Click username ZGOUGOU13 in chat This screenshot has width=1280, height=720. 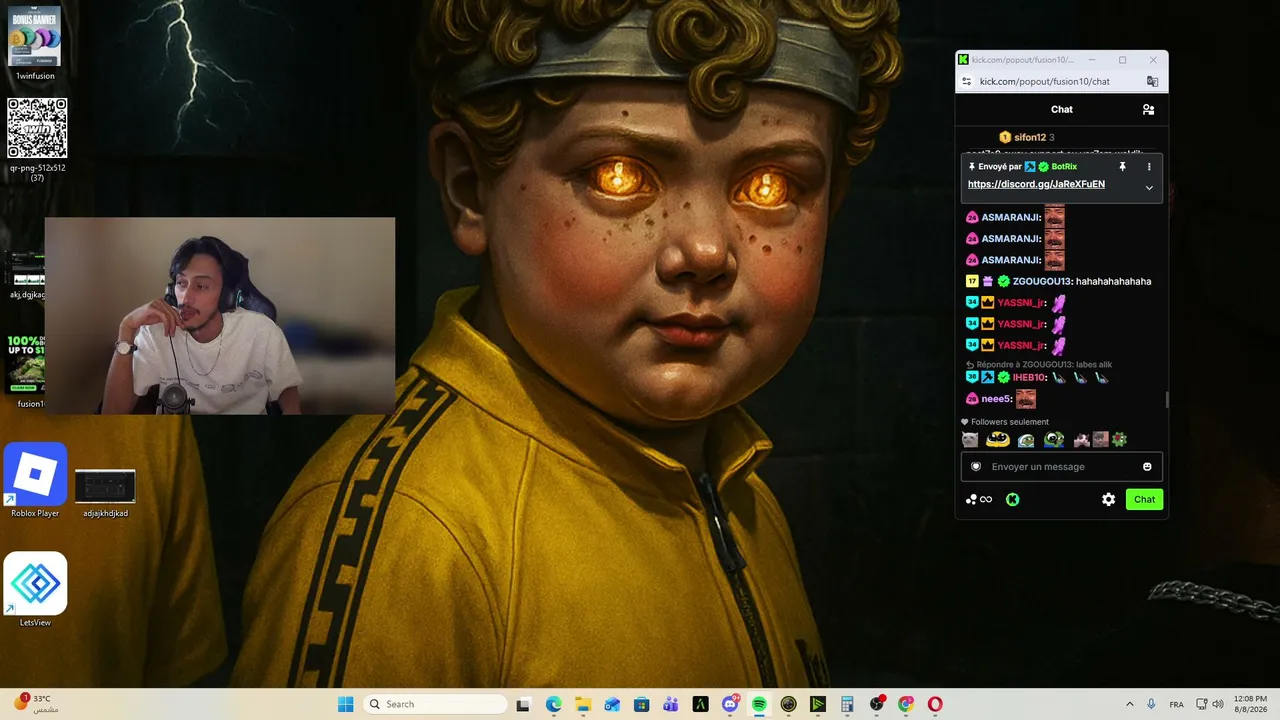point(1042,282)
